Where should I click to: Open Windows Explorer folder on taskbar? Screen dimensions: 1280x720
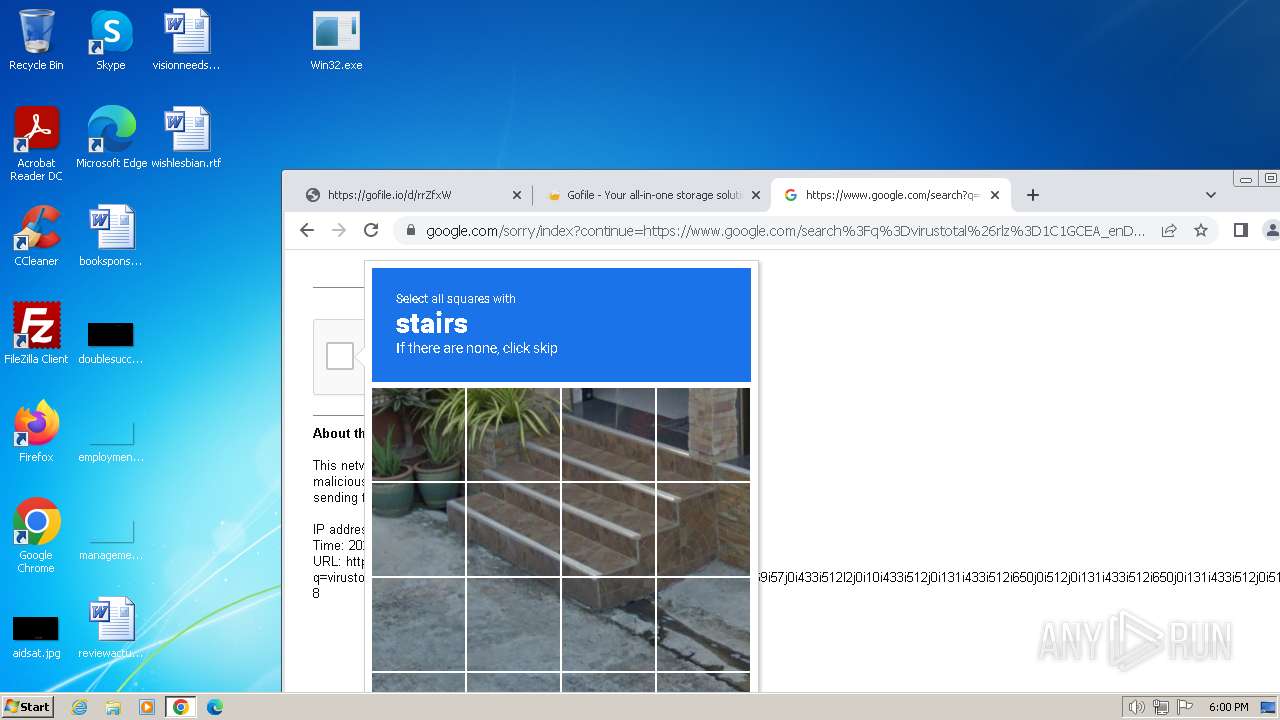[x=113, y=707]
